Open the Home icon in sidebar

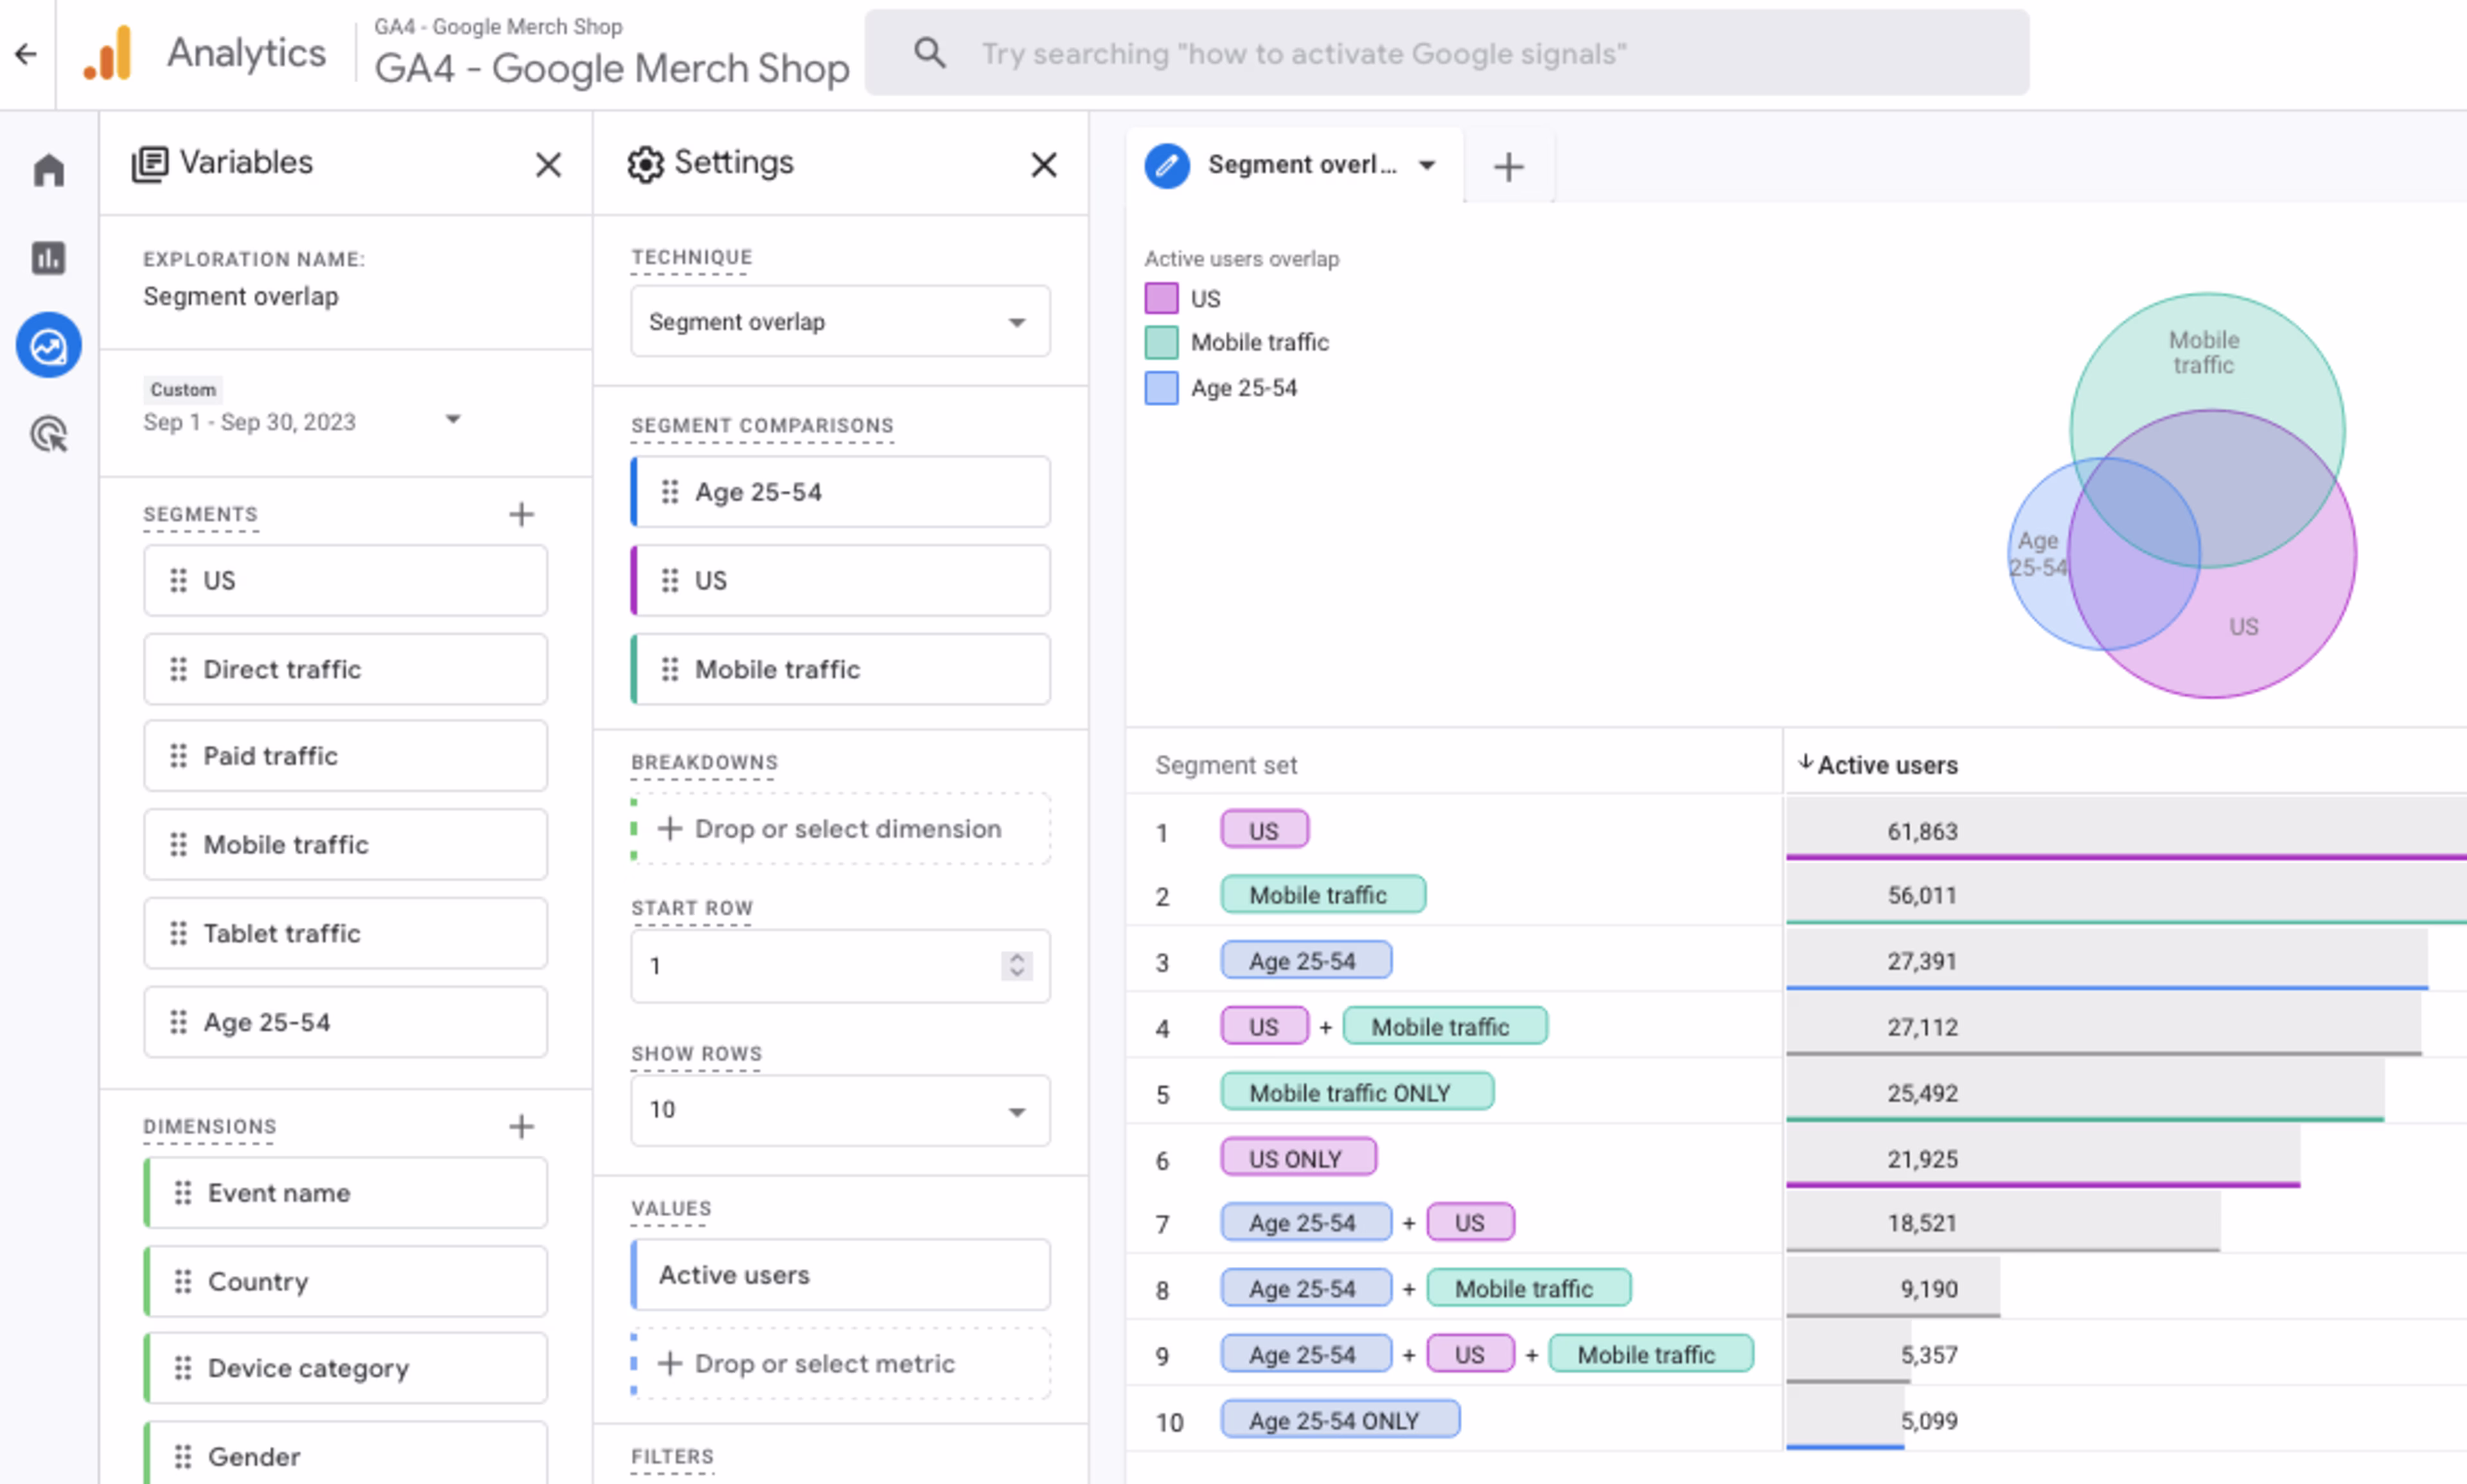48,170
